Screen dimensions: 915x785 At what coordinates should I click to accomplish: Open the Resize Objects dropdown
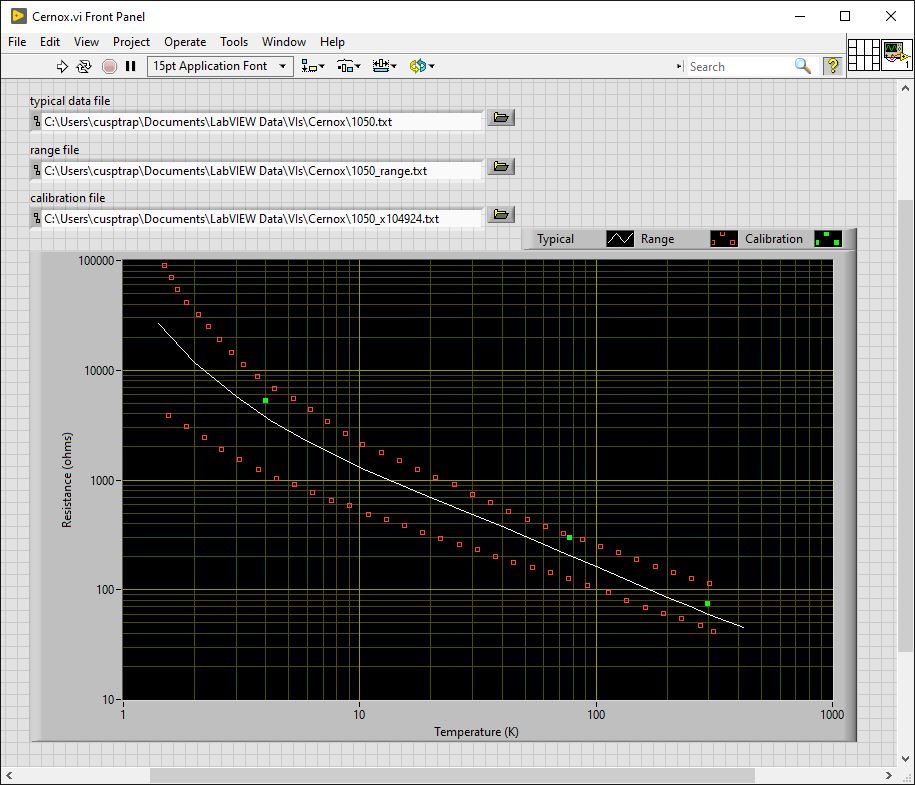(384, 66)
